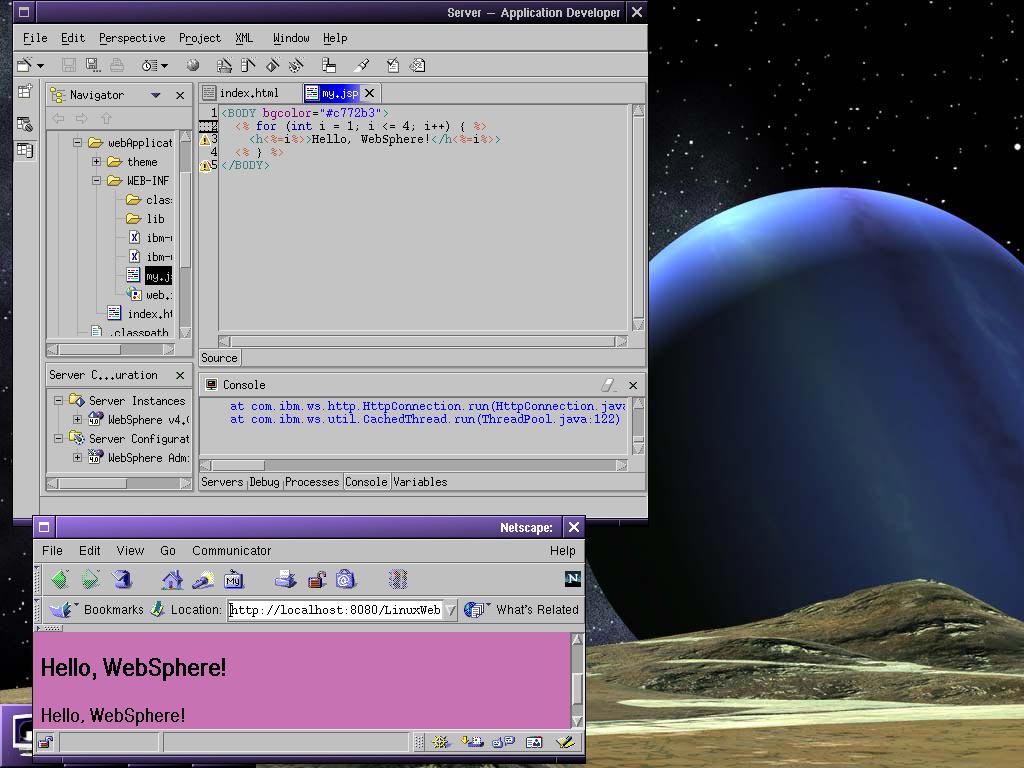This screenshot has height=768, width=1024.
Task: Switch to the Processes tab
Action: [312, 482]
